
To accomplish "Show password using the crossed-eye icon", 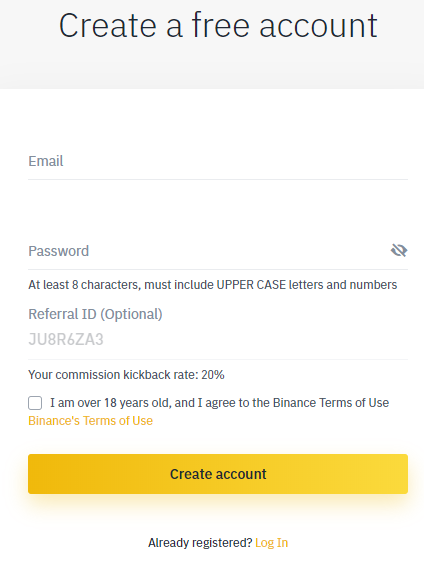I will point(399,251).
